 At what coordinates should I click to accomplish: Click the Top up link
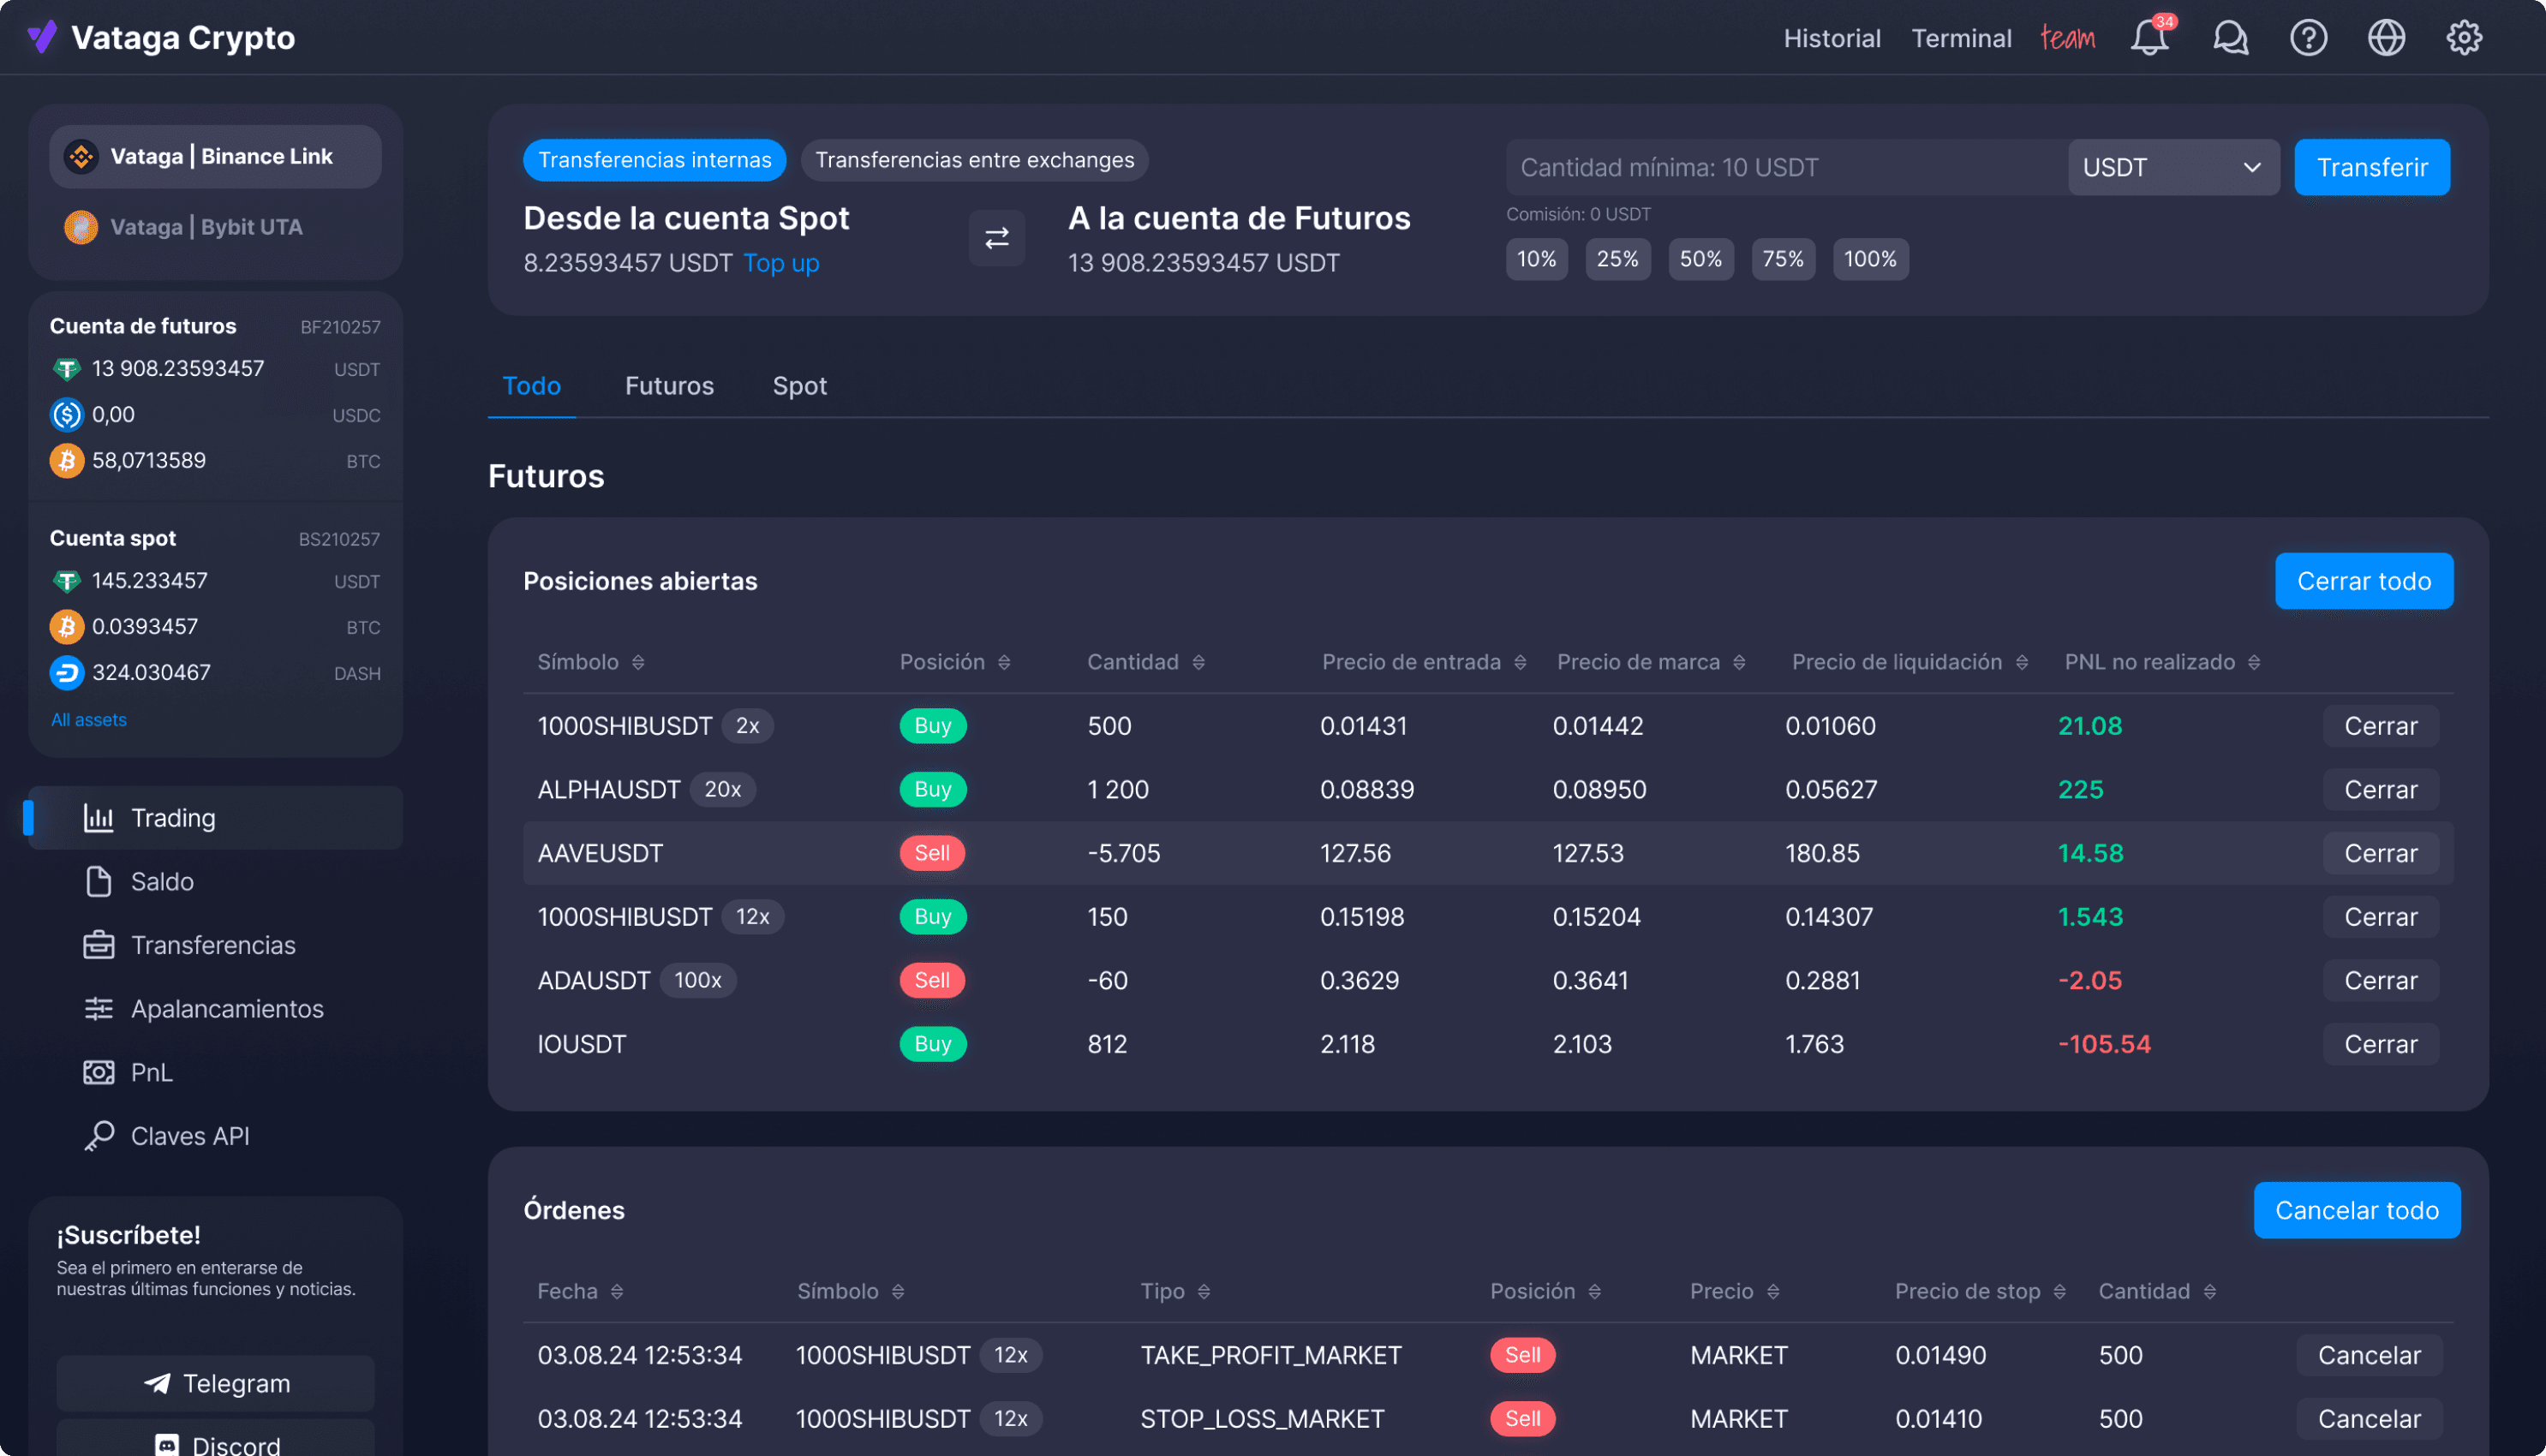coord(781,263)
